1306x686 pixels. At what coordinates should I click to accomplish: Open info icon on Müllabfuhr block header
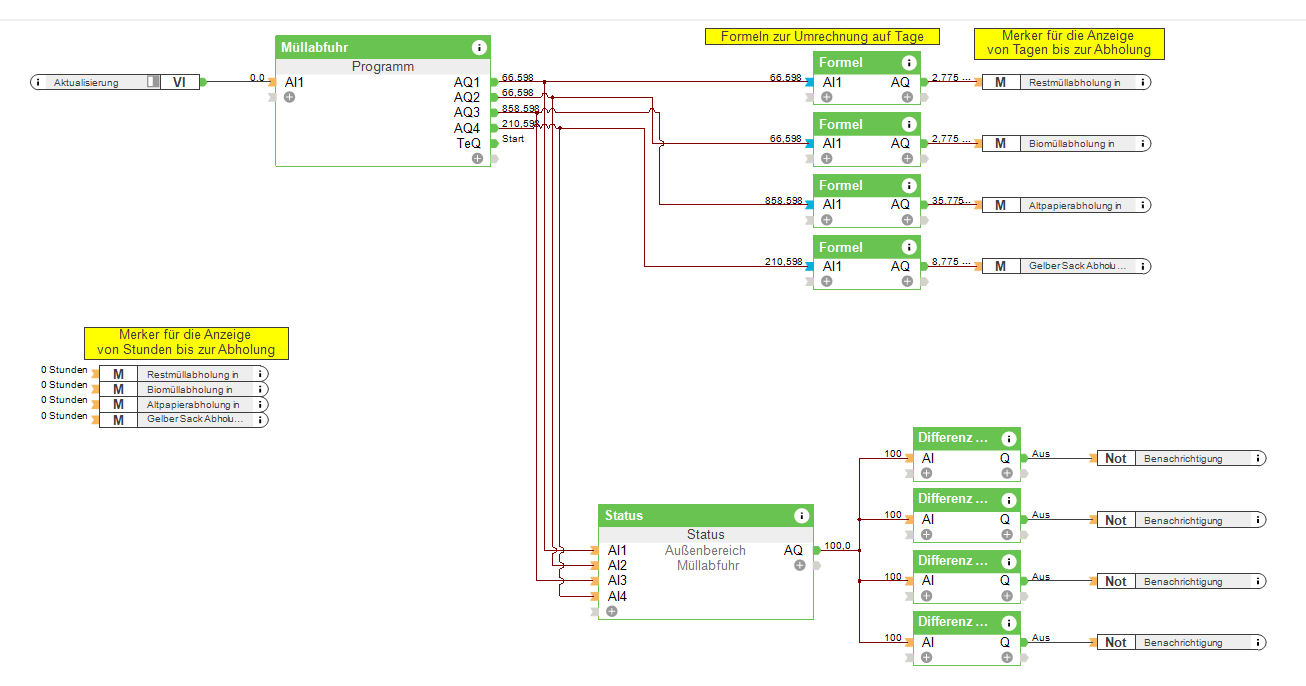coord(479,47)
